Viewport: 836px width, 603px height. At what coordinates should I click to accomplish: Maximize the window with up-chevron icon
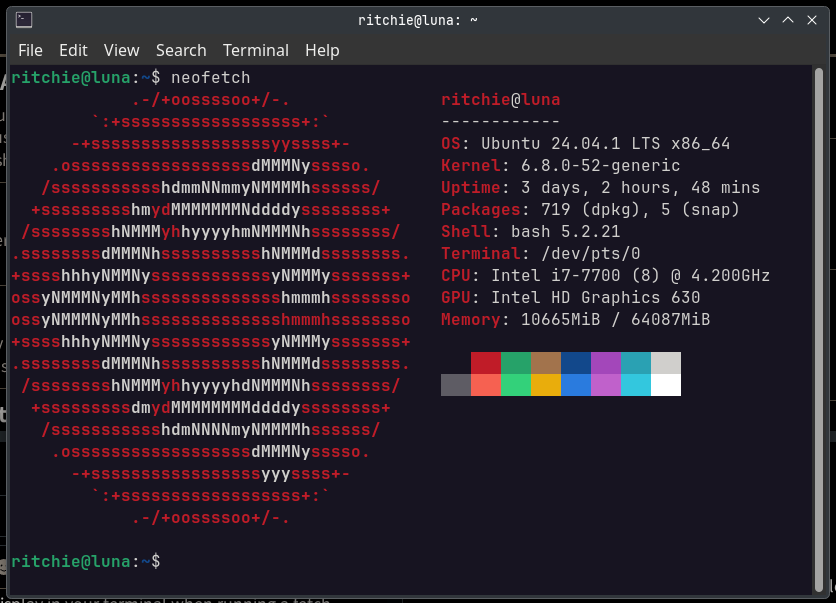pos(787,20)
